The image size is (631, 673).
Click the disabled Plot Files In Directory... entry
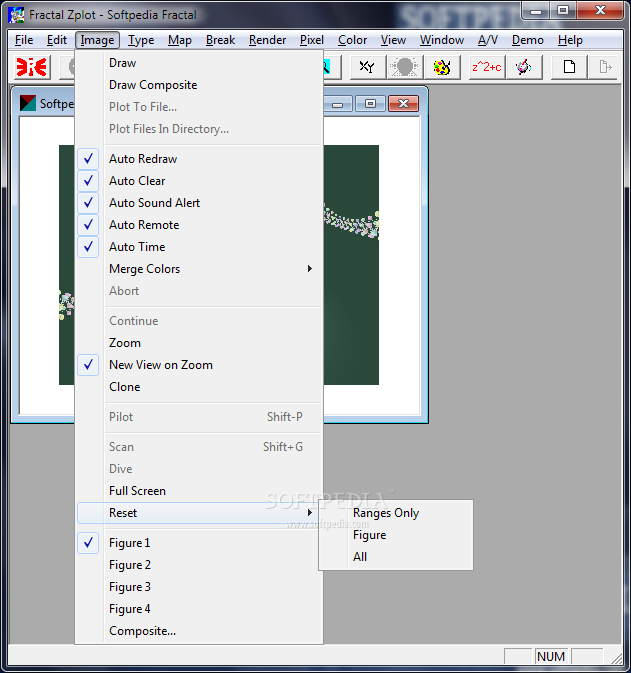[x=200, y=129]
